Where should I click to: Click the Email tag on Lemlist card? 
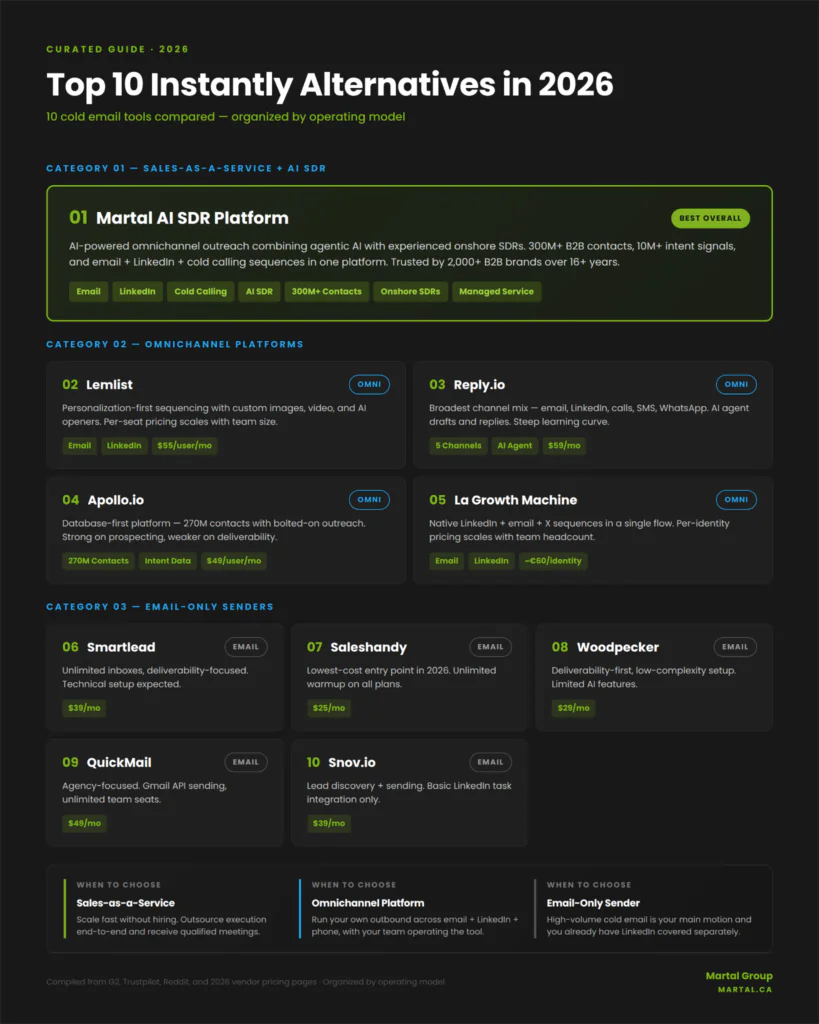[80, 445]
